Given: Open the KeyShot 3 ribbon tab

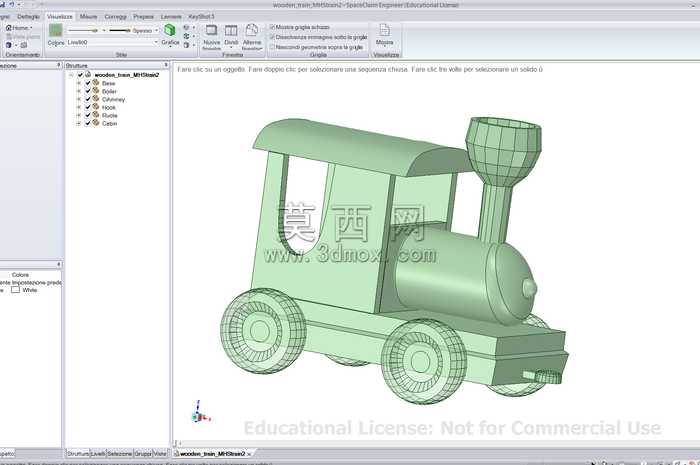Looking at the screenshot, I should click(x=201, y=17).
